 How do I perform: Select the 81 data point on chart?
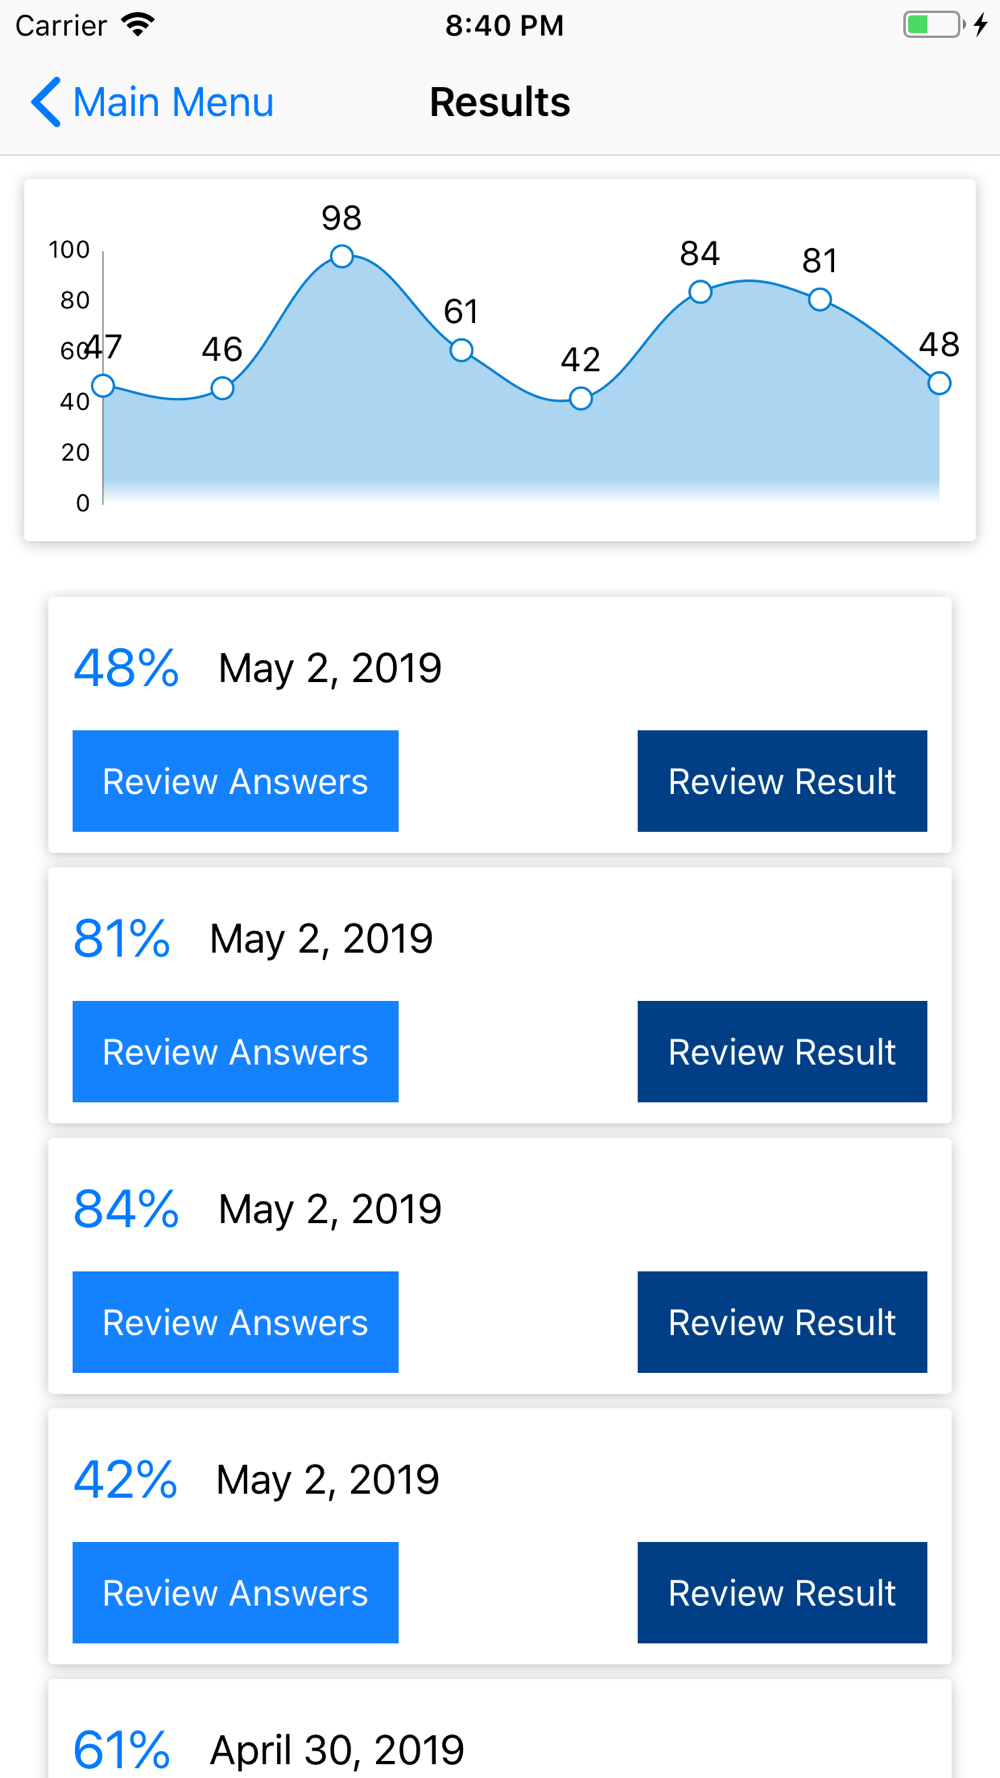(820, 299)
